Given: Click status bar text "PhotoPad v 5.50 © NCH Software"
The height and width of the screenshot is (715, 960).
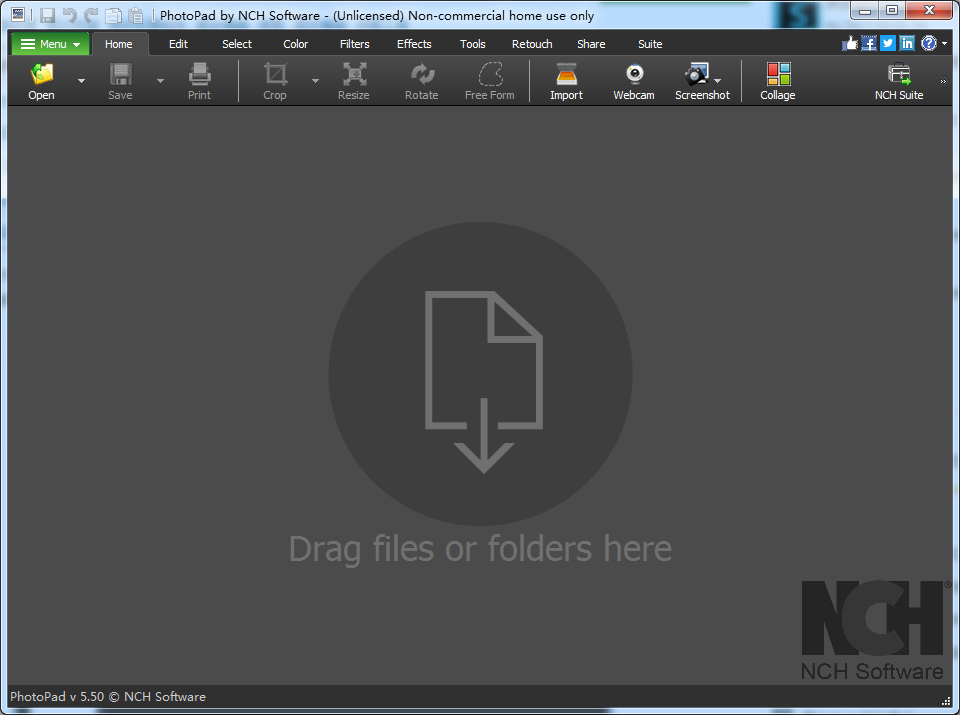Looking at the screenshot, I should (108, 697).
